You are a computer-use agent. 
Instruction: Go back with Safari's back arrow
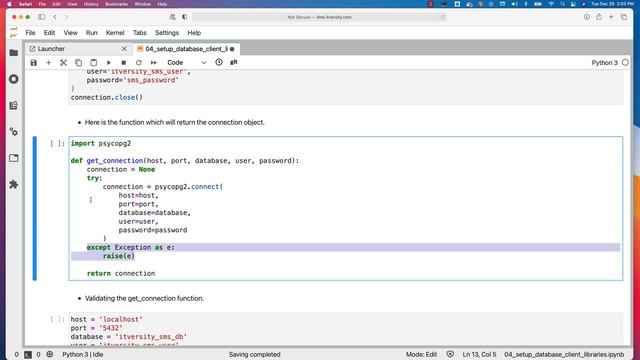click(x=55, y=17)
